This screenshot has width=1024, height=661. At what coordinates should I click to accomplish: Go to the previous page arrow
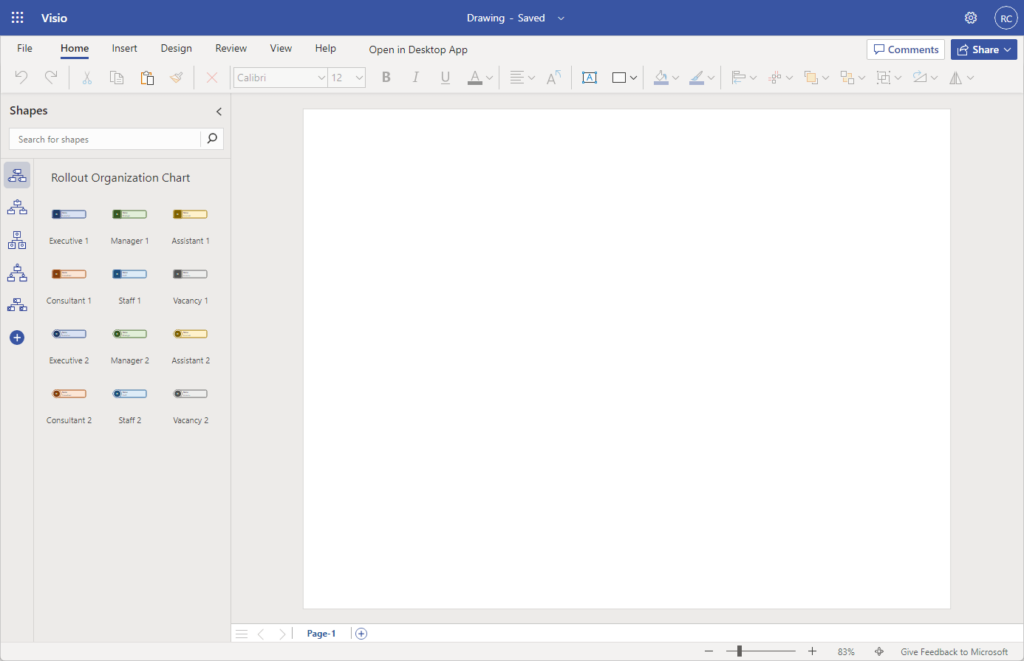click(261, 634)
